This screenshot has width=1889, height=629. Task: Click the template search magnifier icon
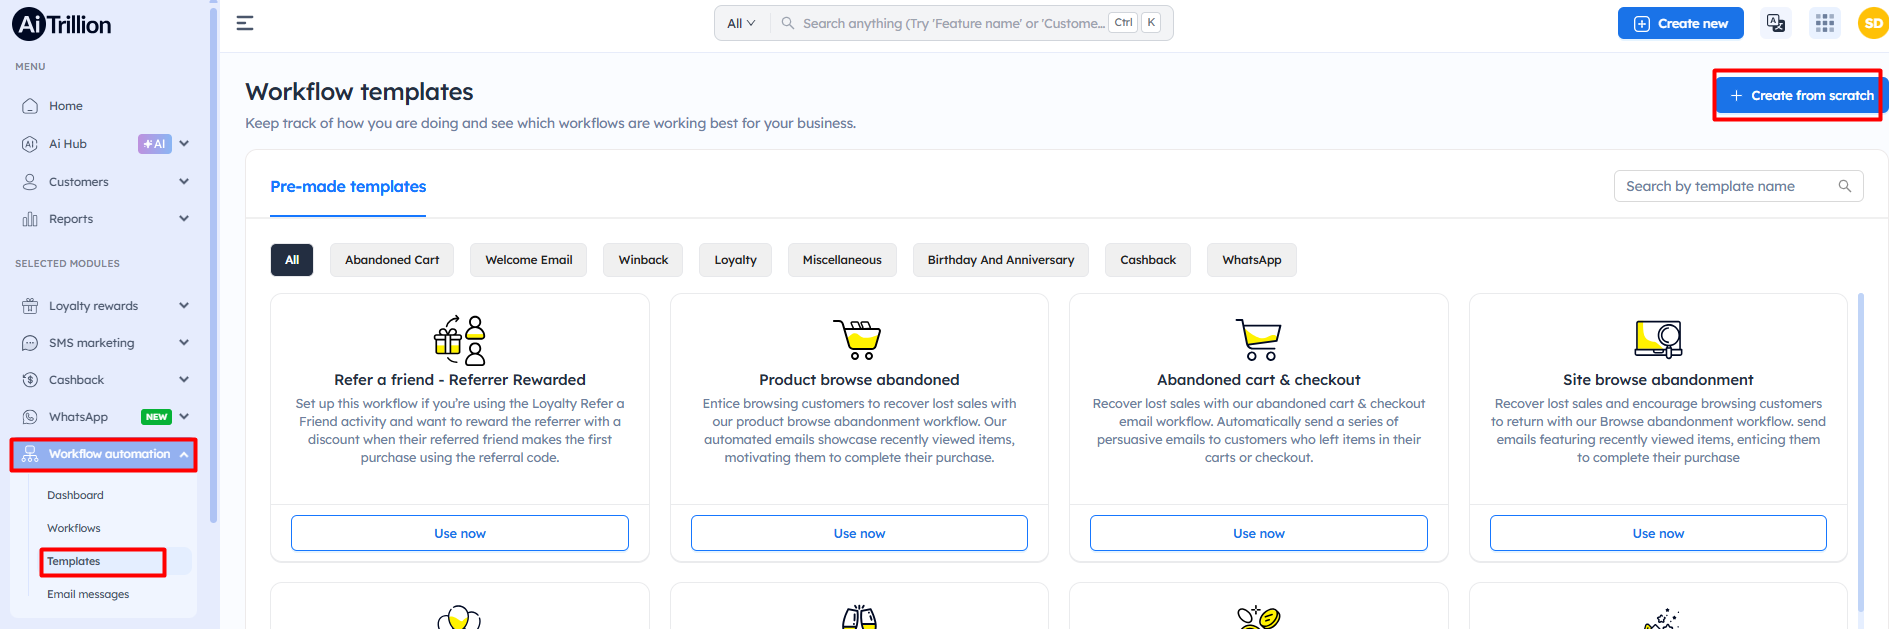(x=1845, y=186)
